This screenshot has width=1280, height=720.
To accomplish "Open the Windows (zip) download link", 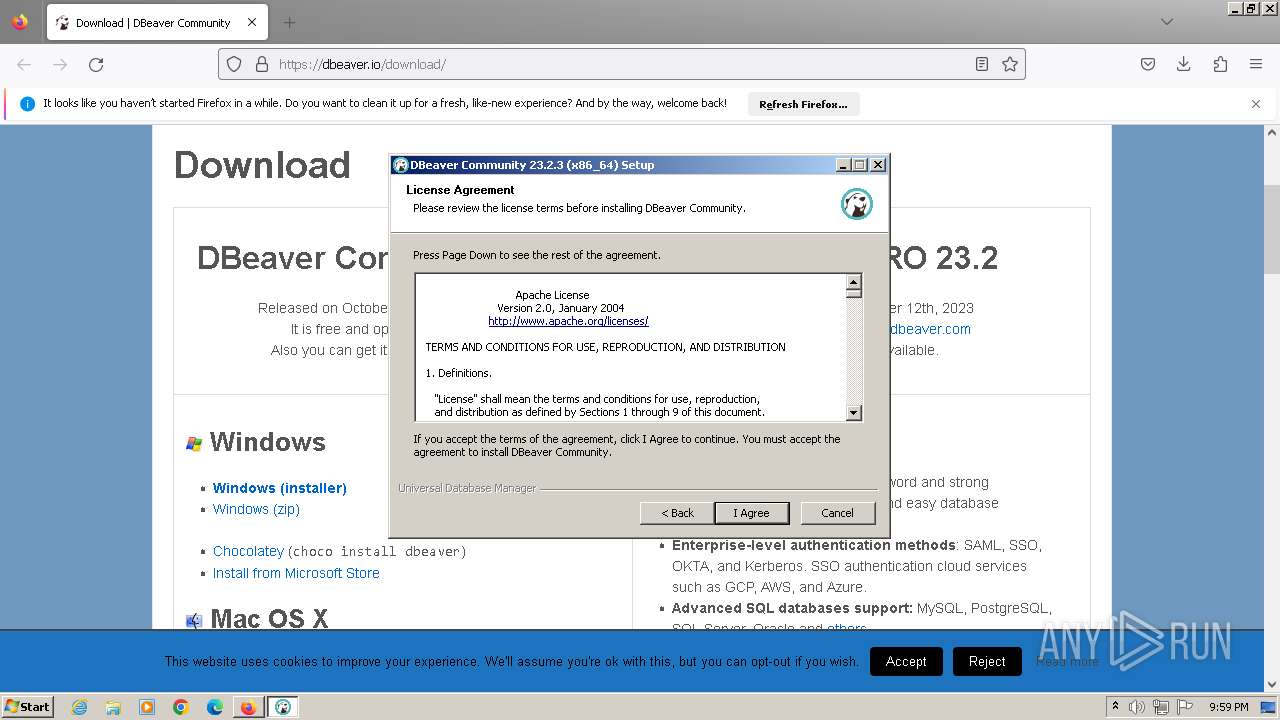I will click(256, 509).
